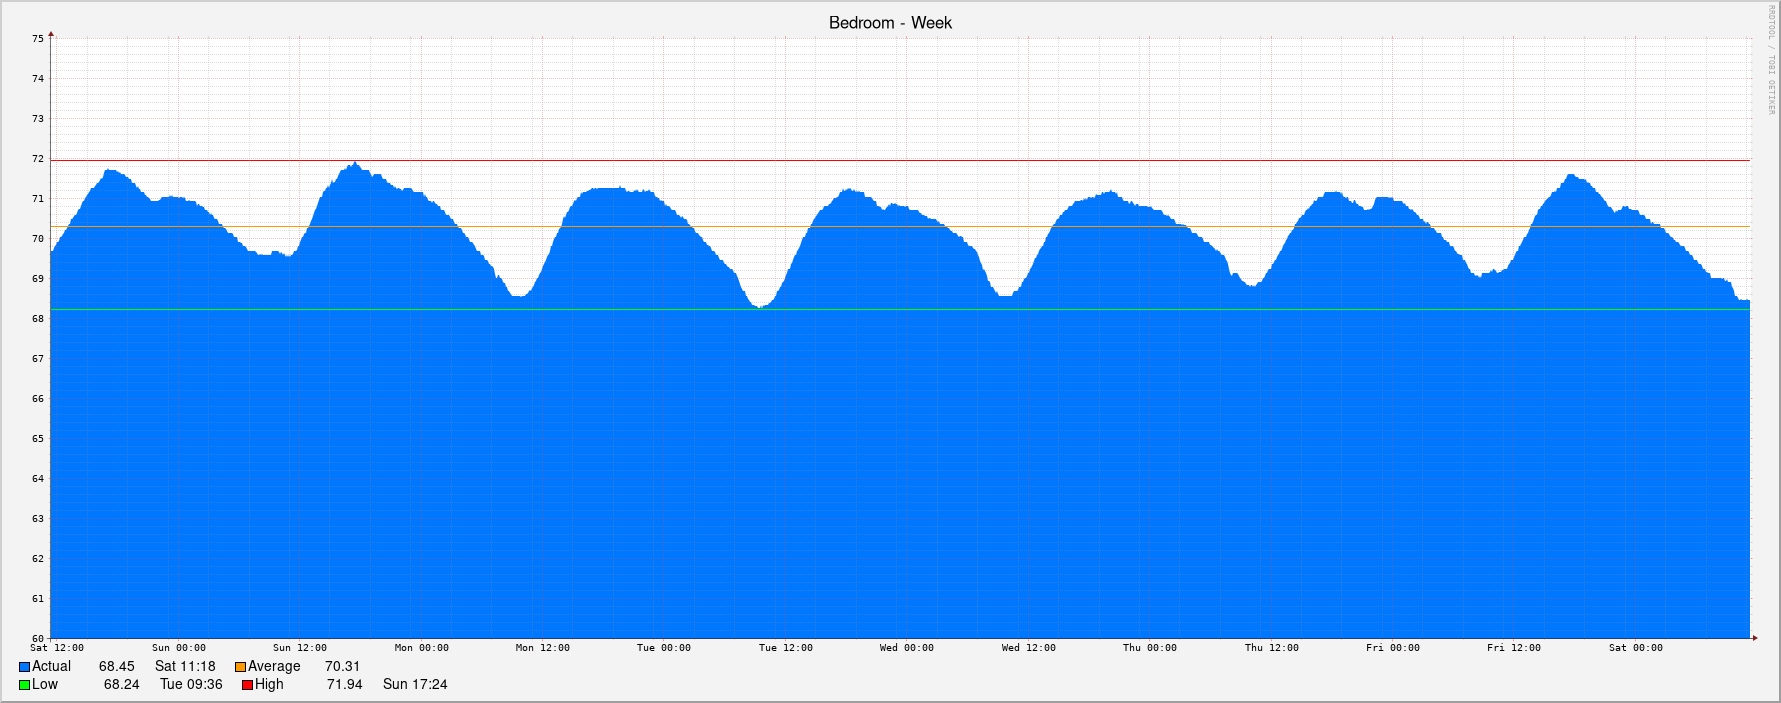Select the "Sat 00:00" x-axis label
Viewport: 1781px width, 703px height.
pos(1636,648)
